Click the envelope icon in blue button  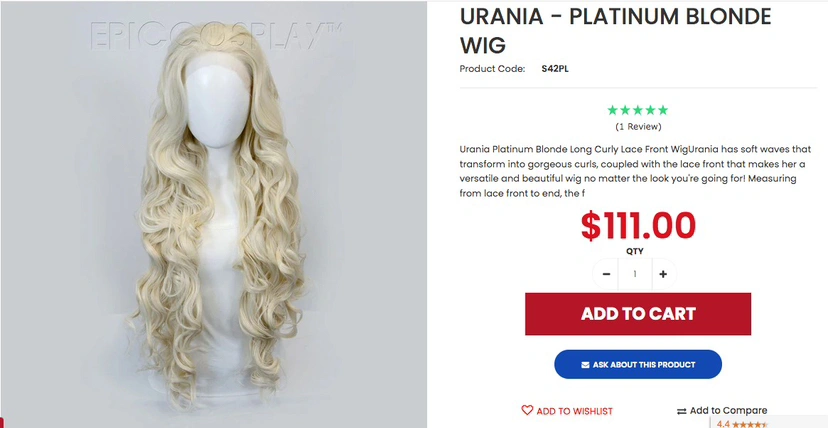(x=585, y=365)
